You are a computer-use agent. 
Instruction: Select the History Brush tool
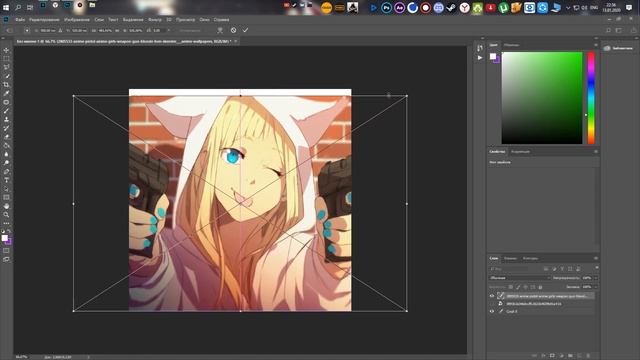point(6,128)
